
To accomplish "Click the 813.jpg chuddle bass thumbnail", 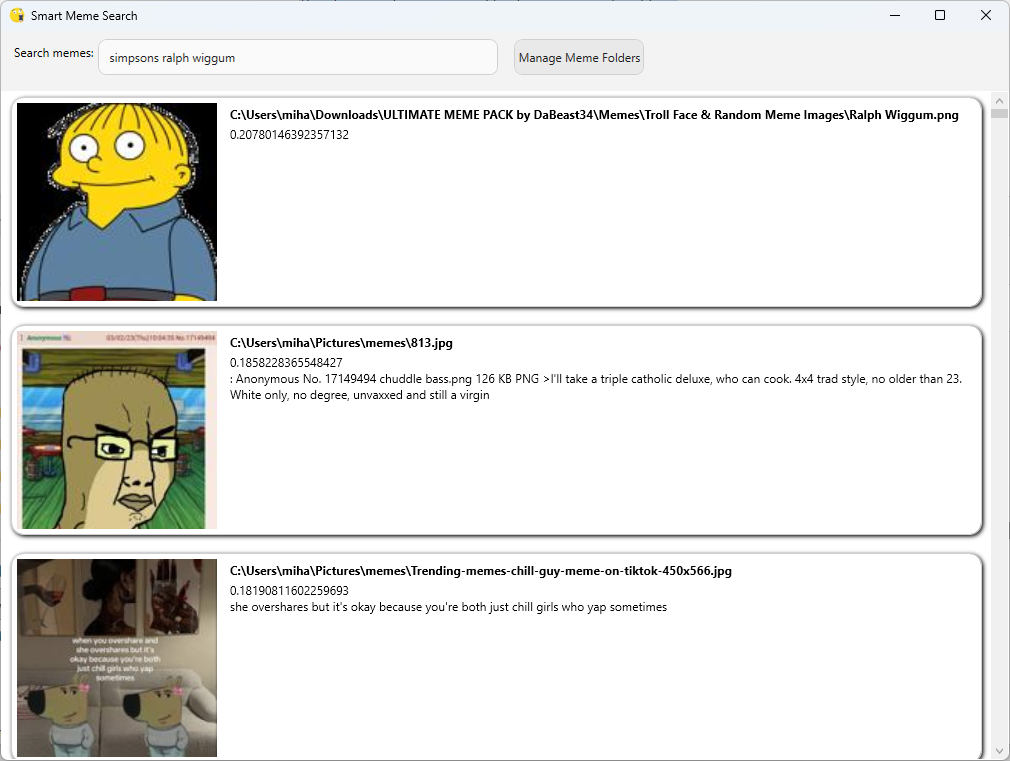I will pyautogui.click(x=117, y=429).
